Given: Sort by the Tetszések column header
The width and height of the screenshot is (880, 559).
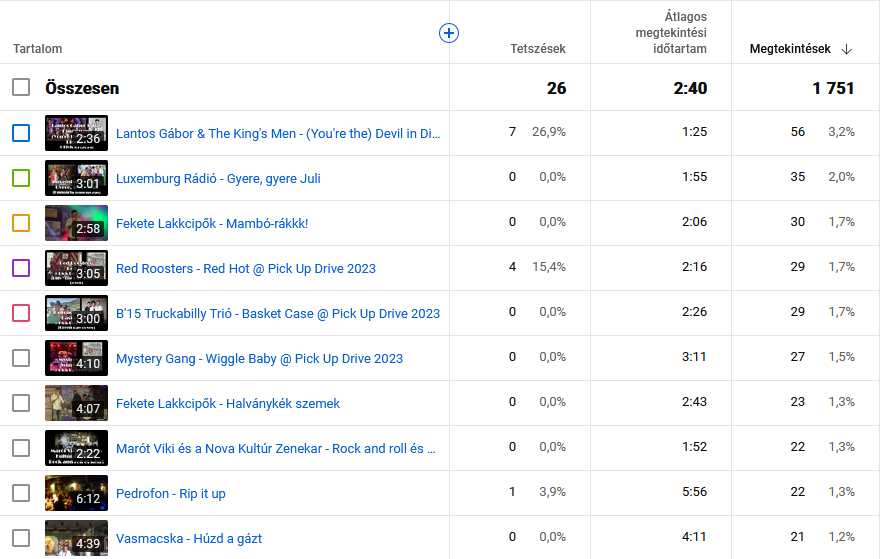Looking at the screenshot, I should pyautogui.click(x=538, y=49).
